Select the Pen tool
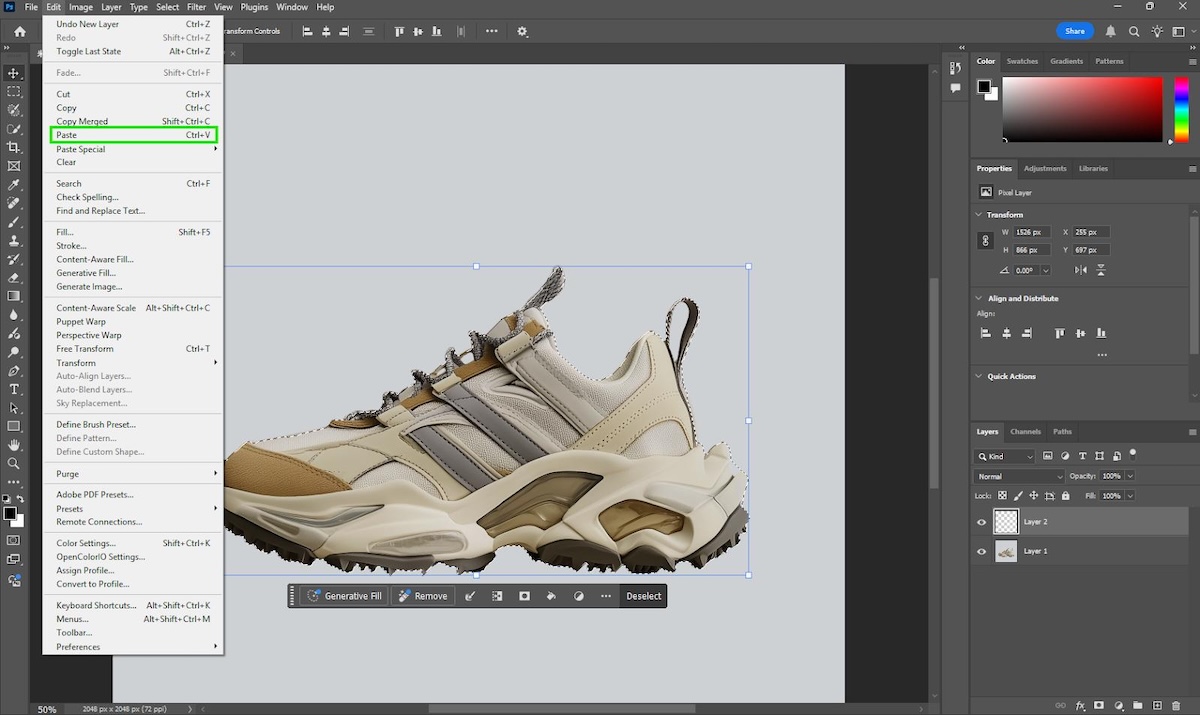This screenshot has height=715, width=1200. pyautogui.click(x=14, y=371)
